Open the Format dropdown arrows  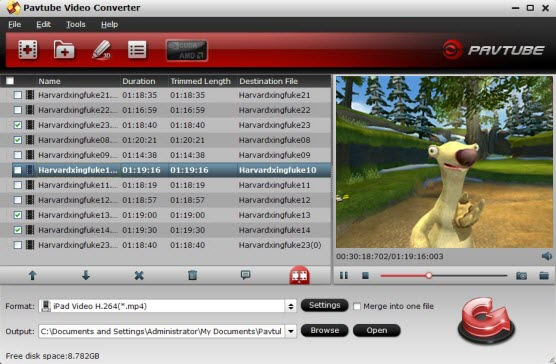pyautogui.click(x=291, y=306)
